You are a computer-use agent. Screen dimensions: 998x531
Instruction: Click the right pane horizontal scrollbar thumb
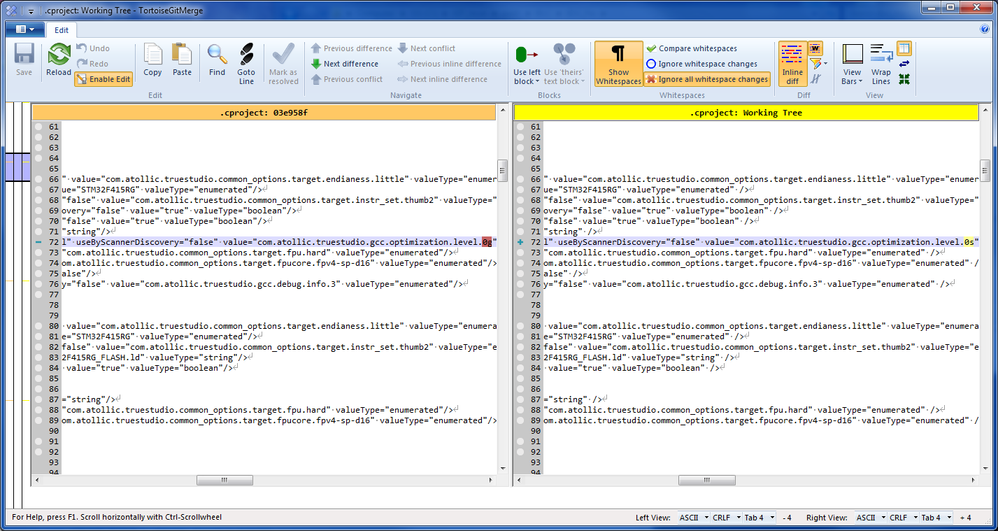coord(706,480)
